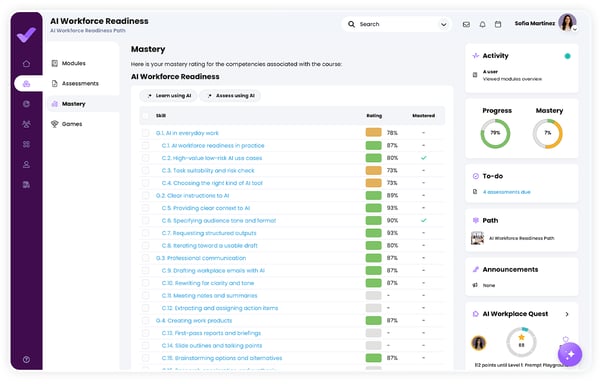Open AI Workforce Readiness Path breadcrumb link
The width and height of the screenshot is (600, 384).
88,31
